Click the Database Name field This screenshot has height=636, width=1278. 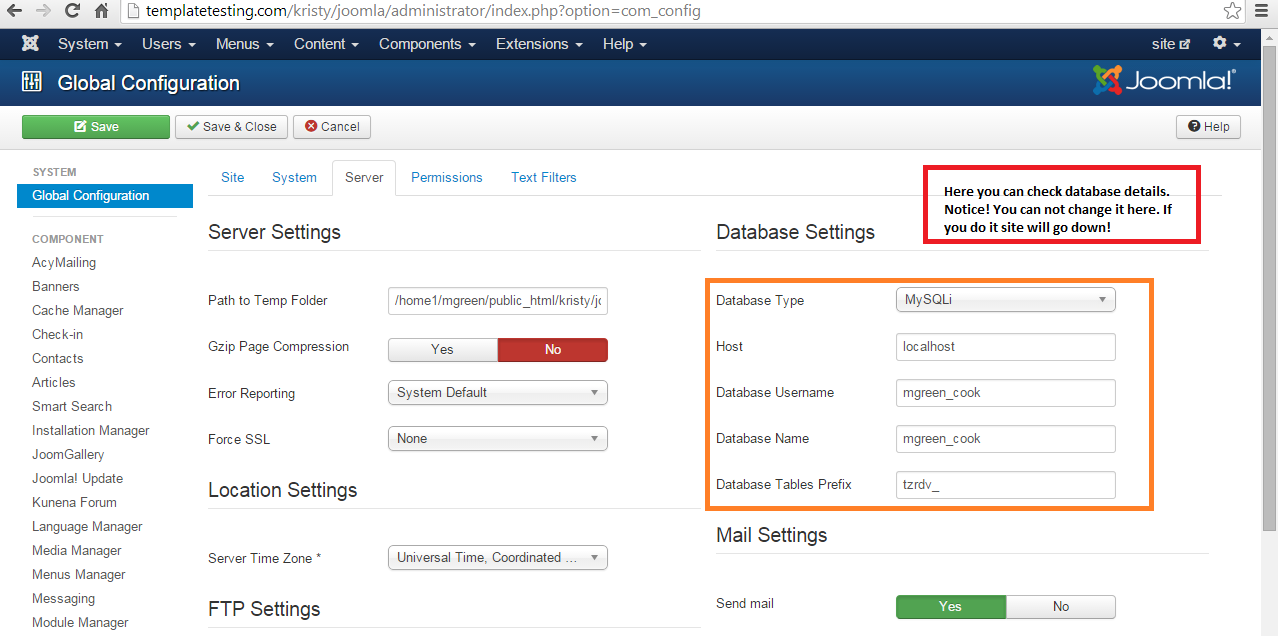coord(1005,438)
